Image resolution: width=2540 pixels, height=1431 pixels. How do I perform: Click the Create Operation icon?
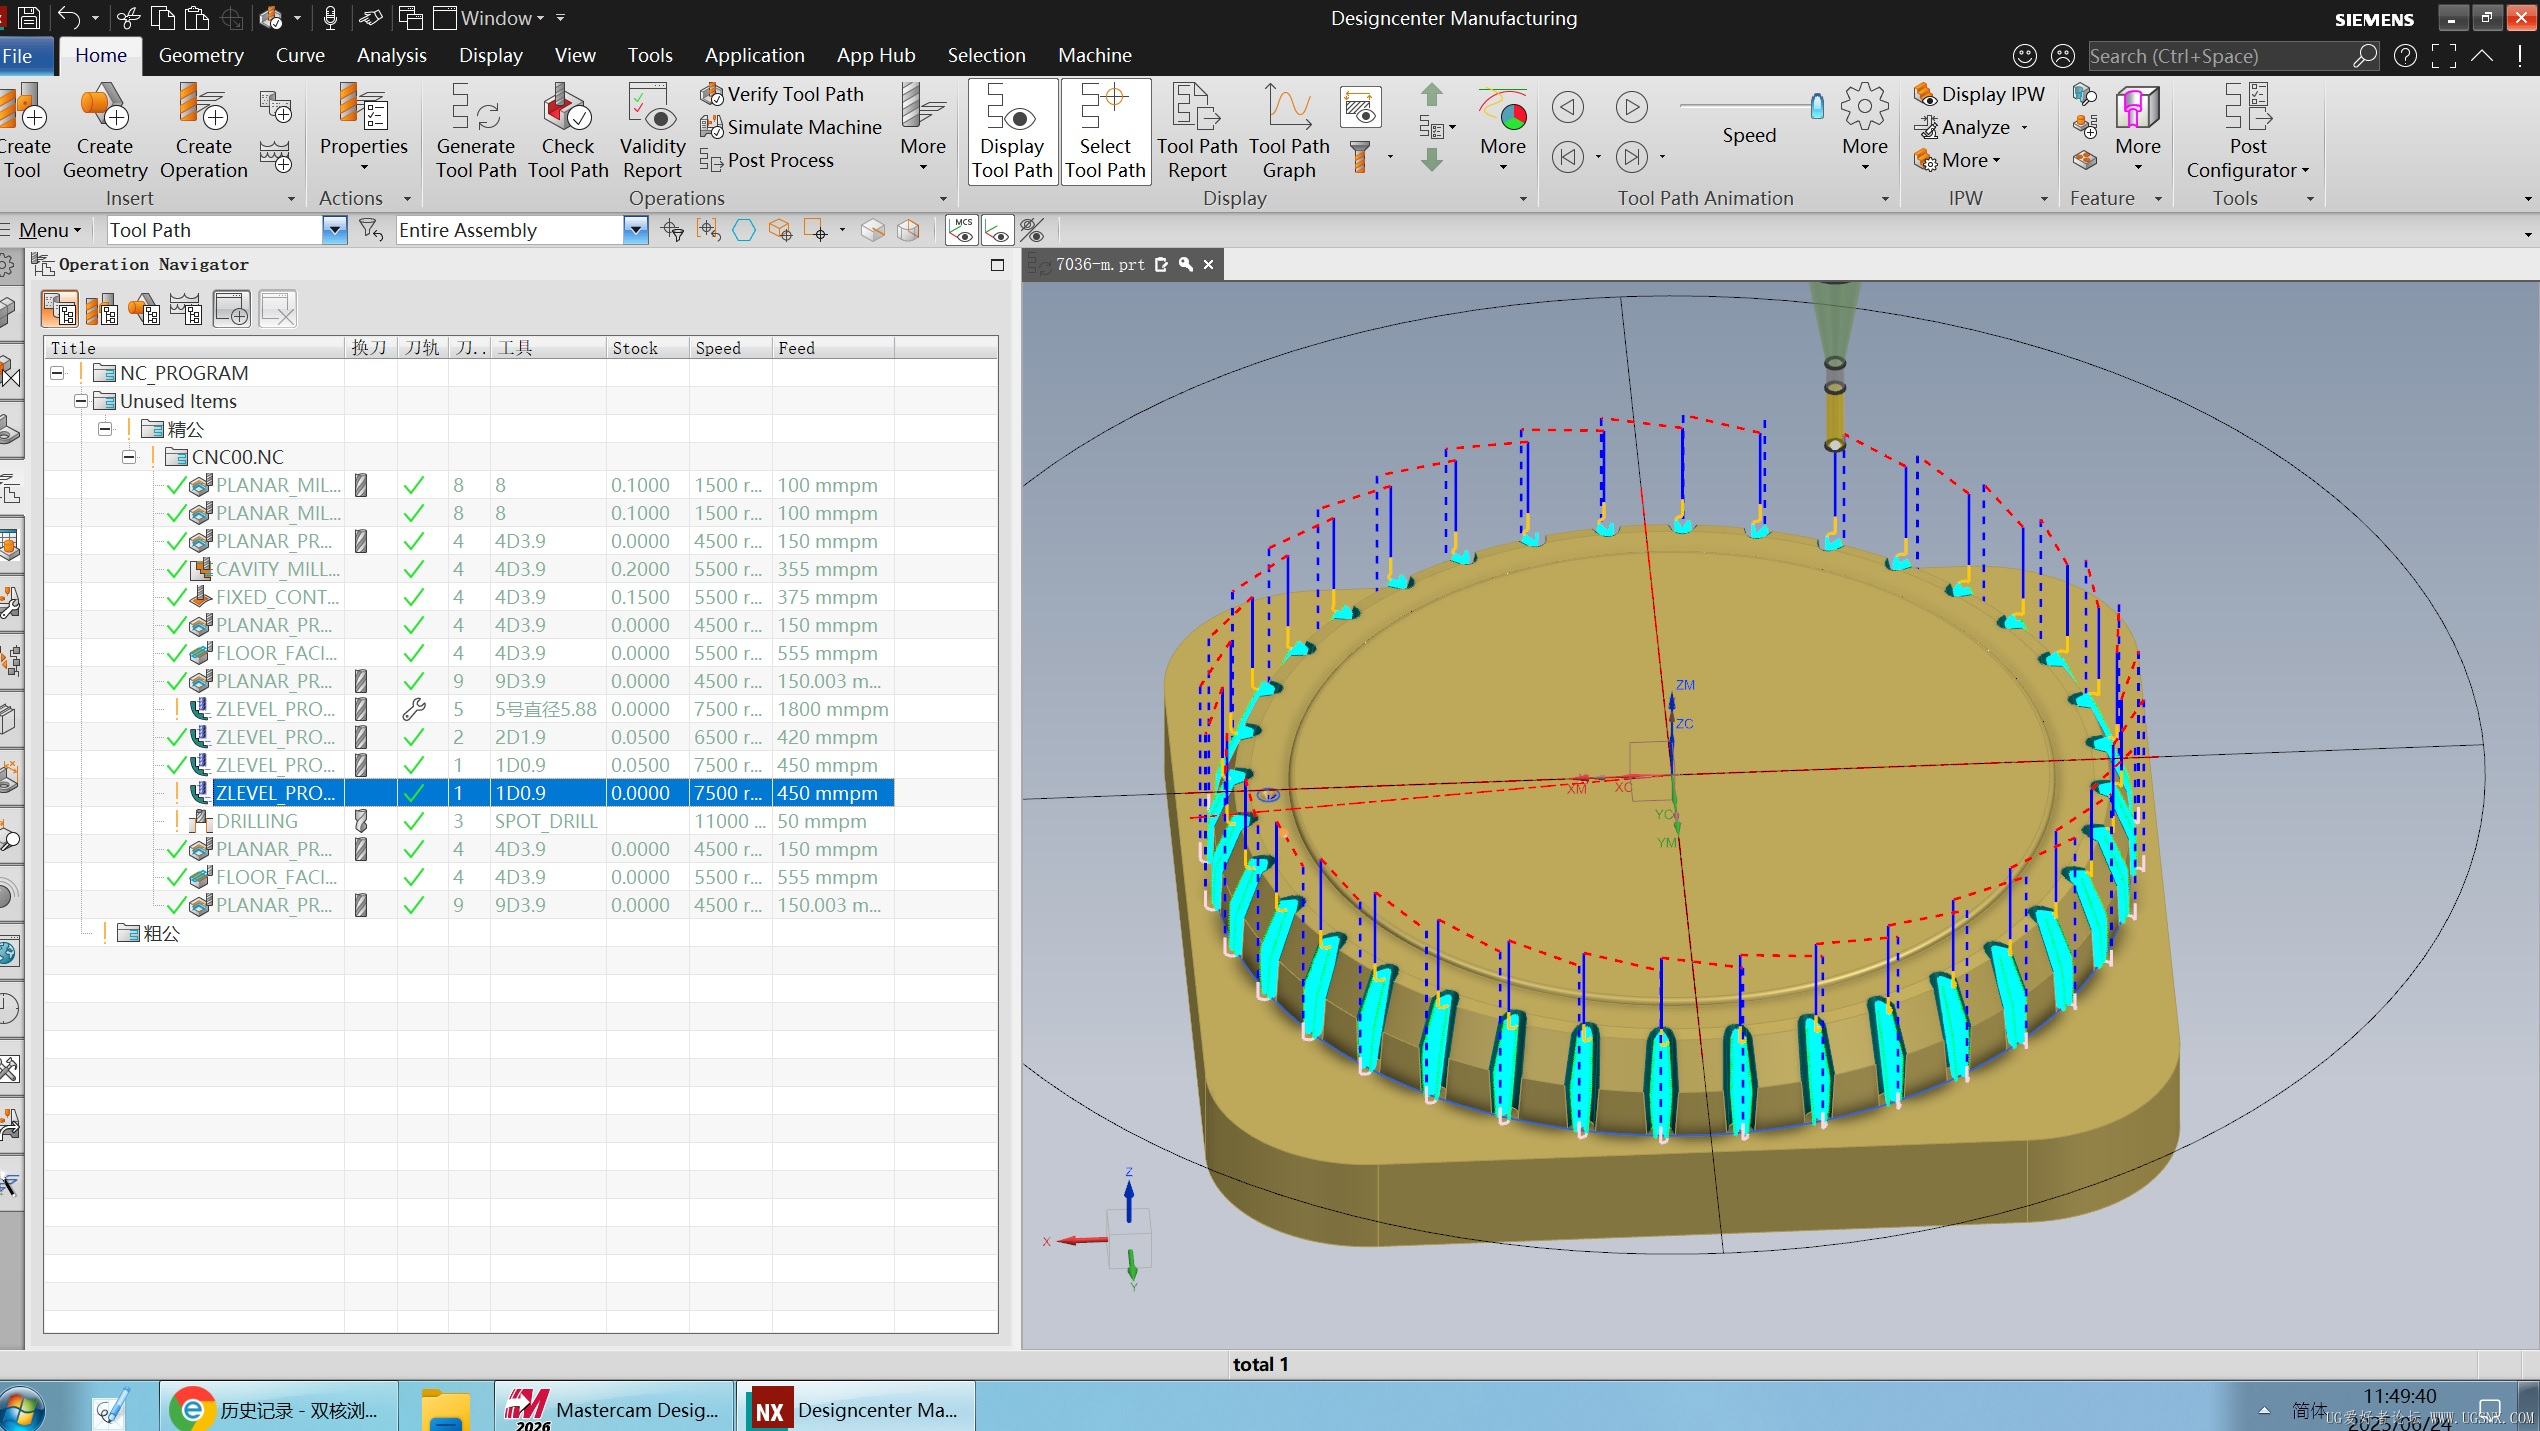(203, 130)
